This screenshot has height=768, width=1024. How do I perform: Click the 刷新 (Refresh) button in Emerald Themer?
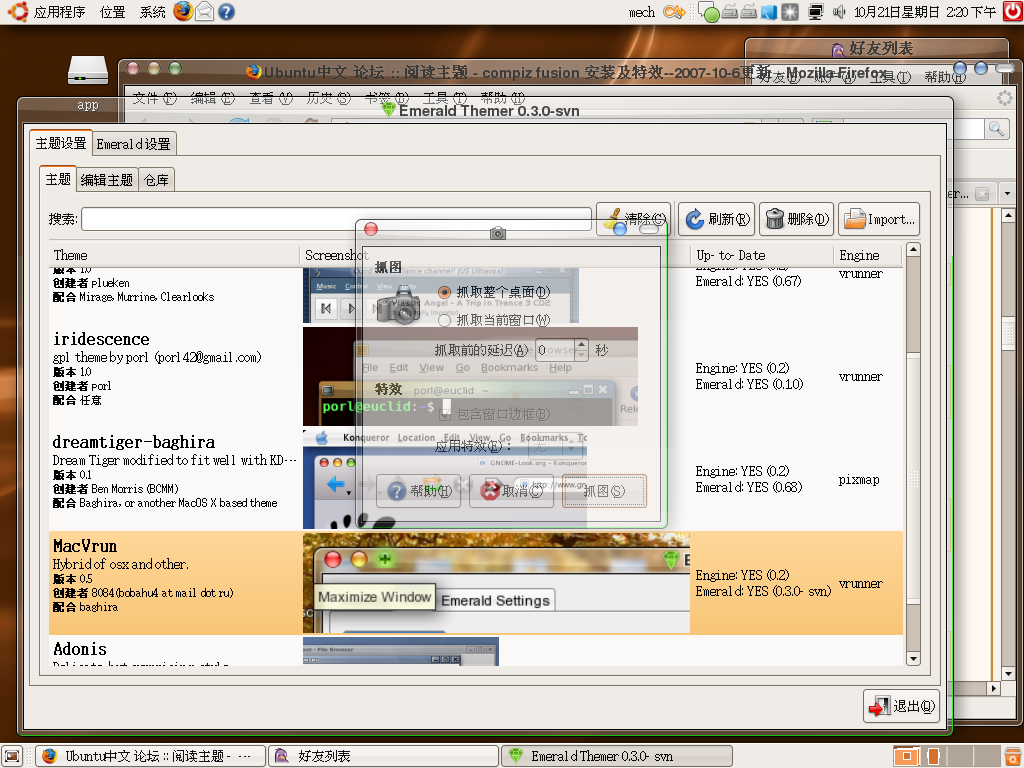click(716, 219)
